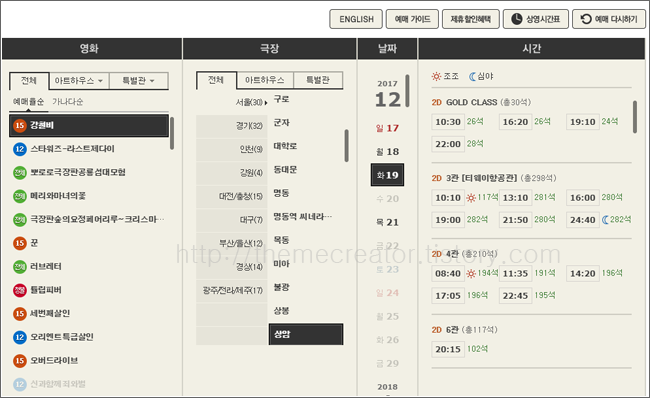650x398 pixels.
Task: Sort movies by 예매율순
Action: (28, 102)
